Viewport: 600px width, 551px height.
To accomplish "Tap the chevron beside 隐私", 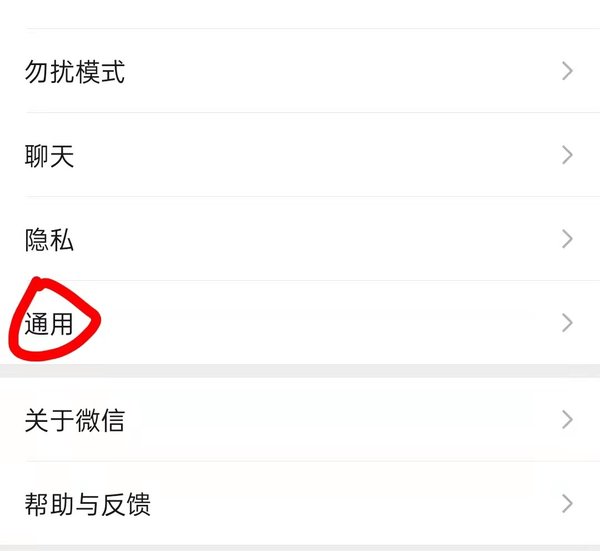I will [567, 239].
